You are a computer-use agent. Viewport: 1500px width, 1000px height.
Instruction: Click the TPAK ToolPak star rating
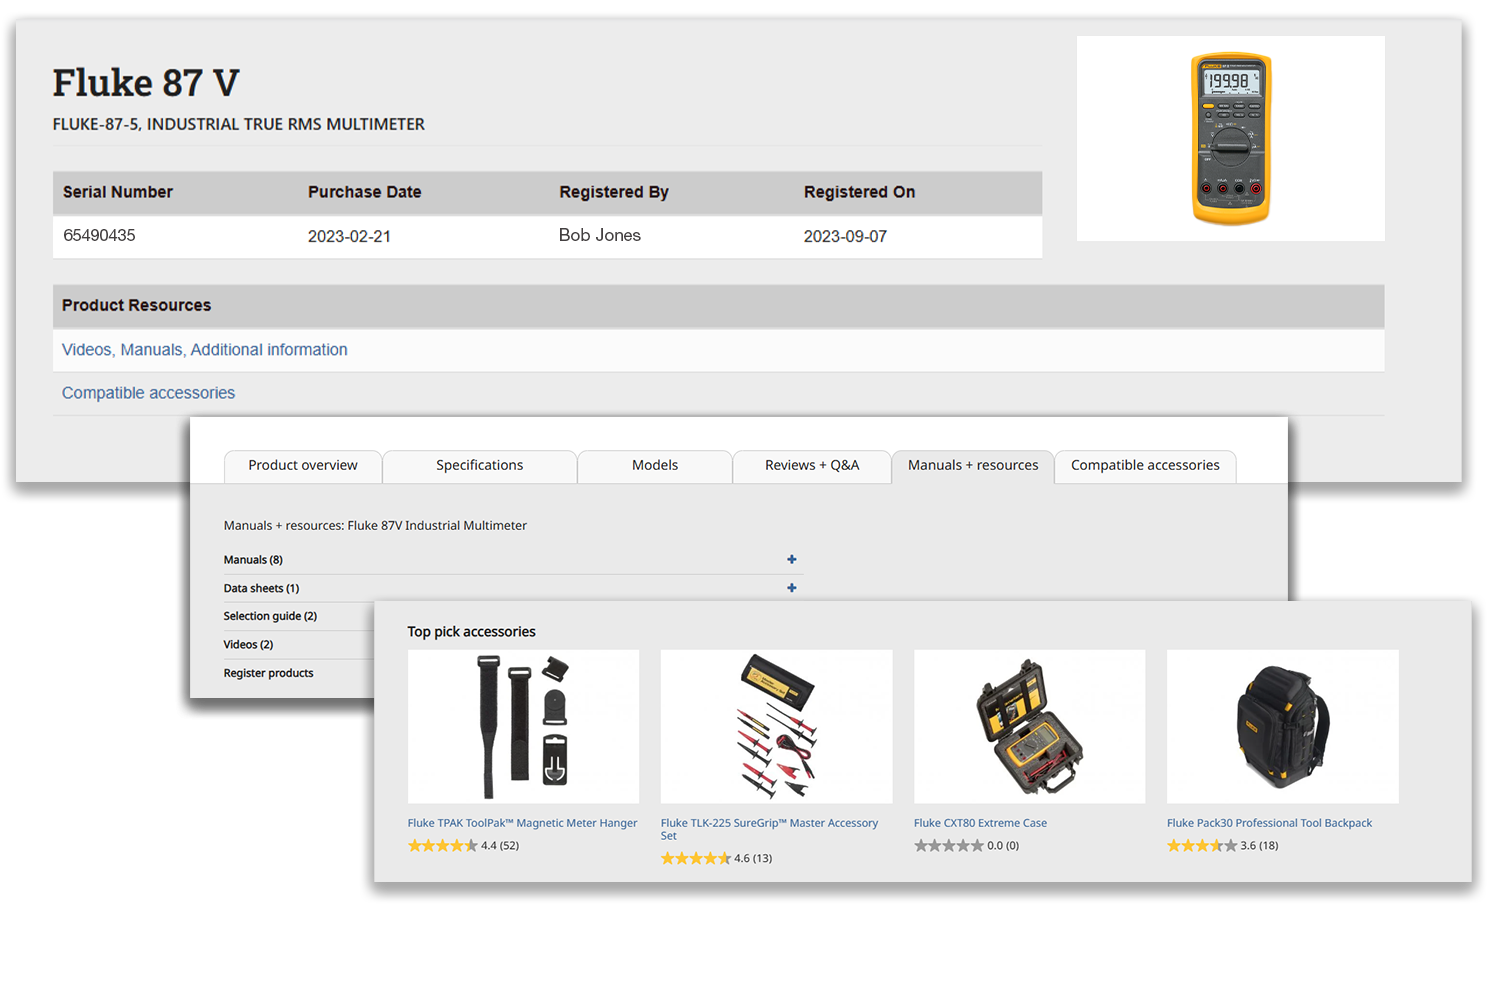coord(442,846)
